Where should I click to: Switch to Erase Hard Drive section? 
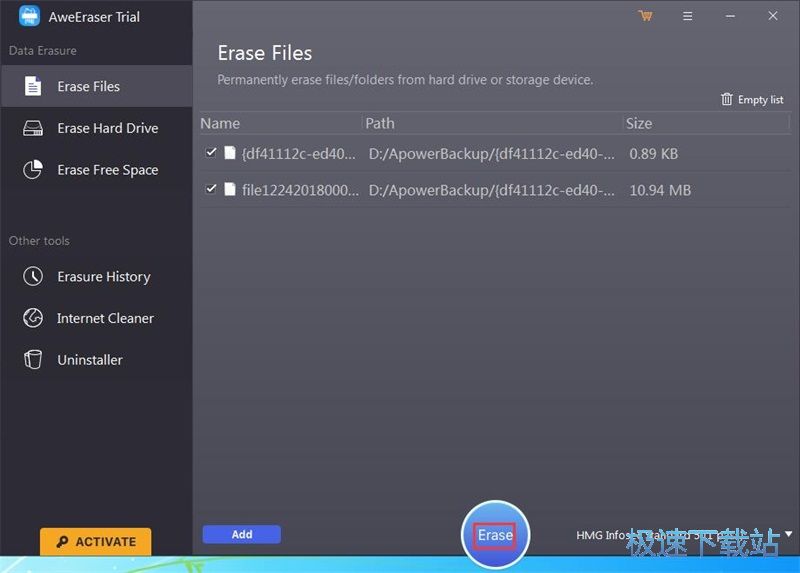[x=96, y=128]
